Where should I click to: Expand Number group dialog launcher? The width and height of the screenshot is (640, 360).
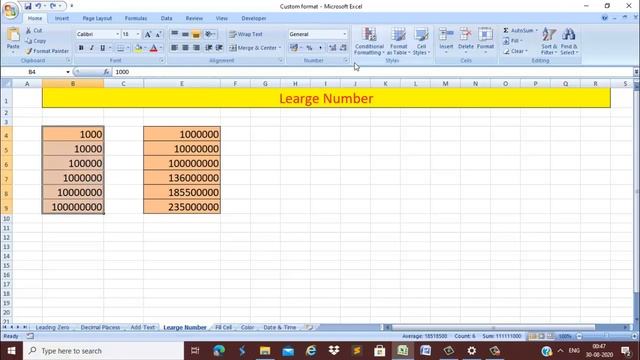(x=346, y=60)
